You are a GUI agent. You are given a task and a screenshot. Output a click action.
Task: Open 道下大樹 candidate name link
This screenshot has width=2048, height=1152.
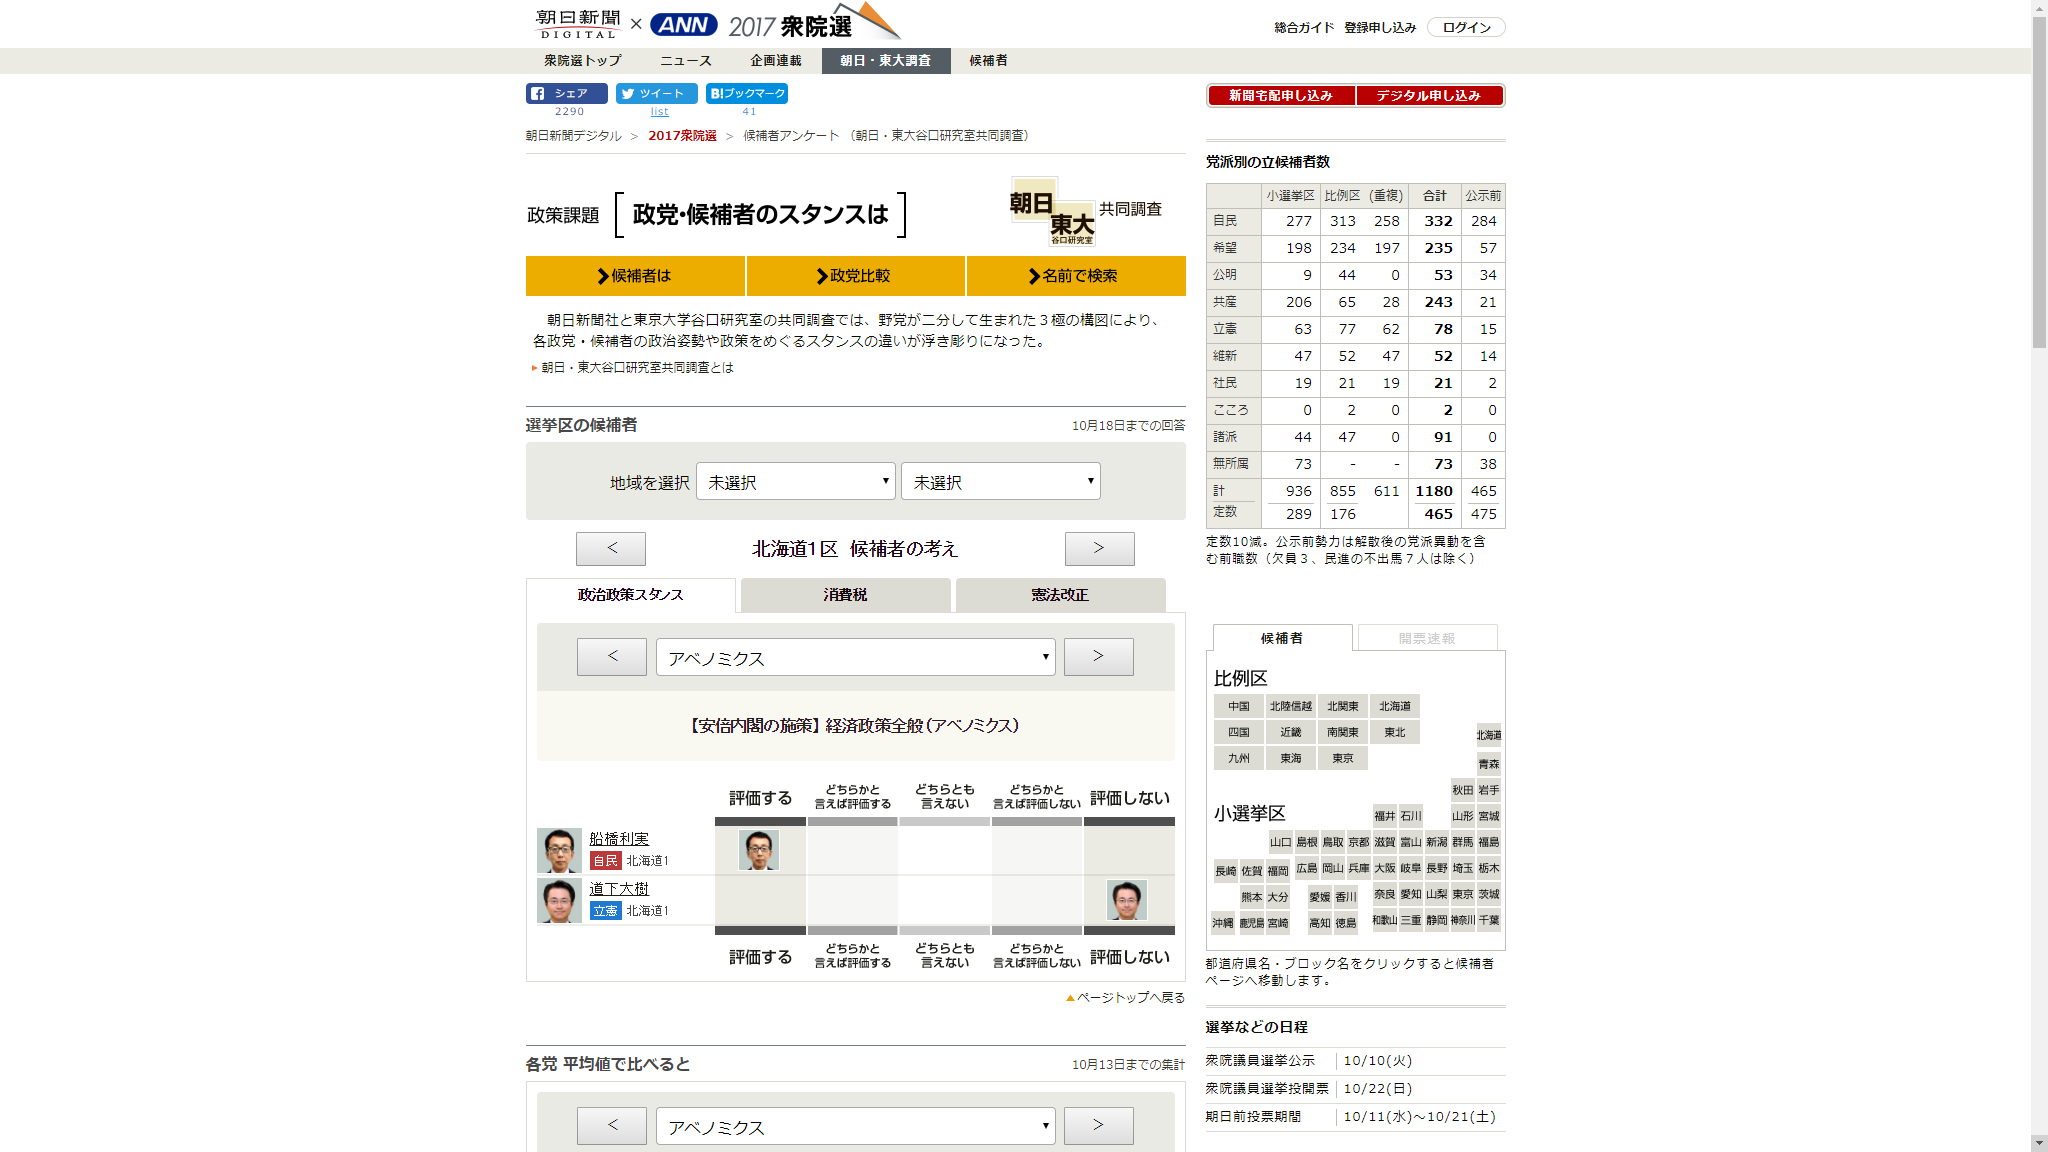tap(619, 888)
